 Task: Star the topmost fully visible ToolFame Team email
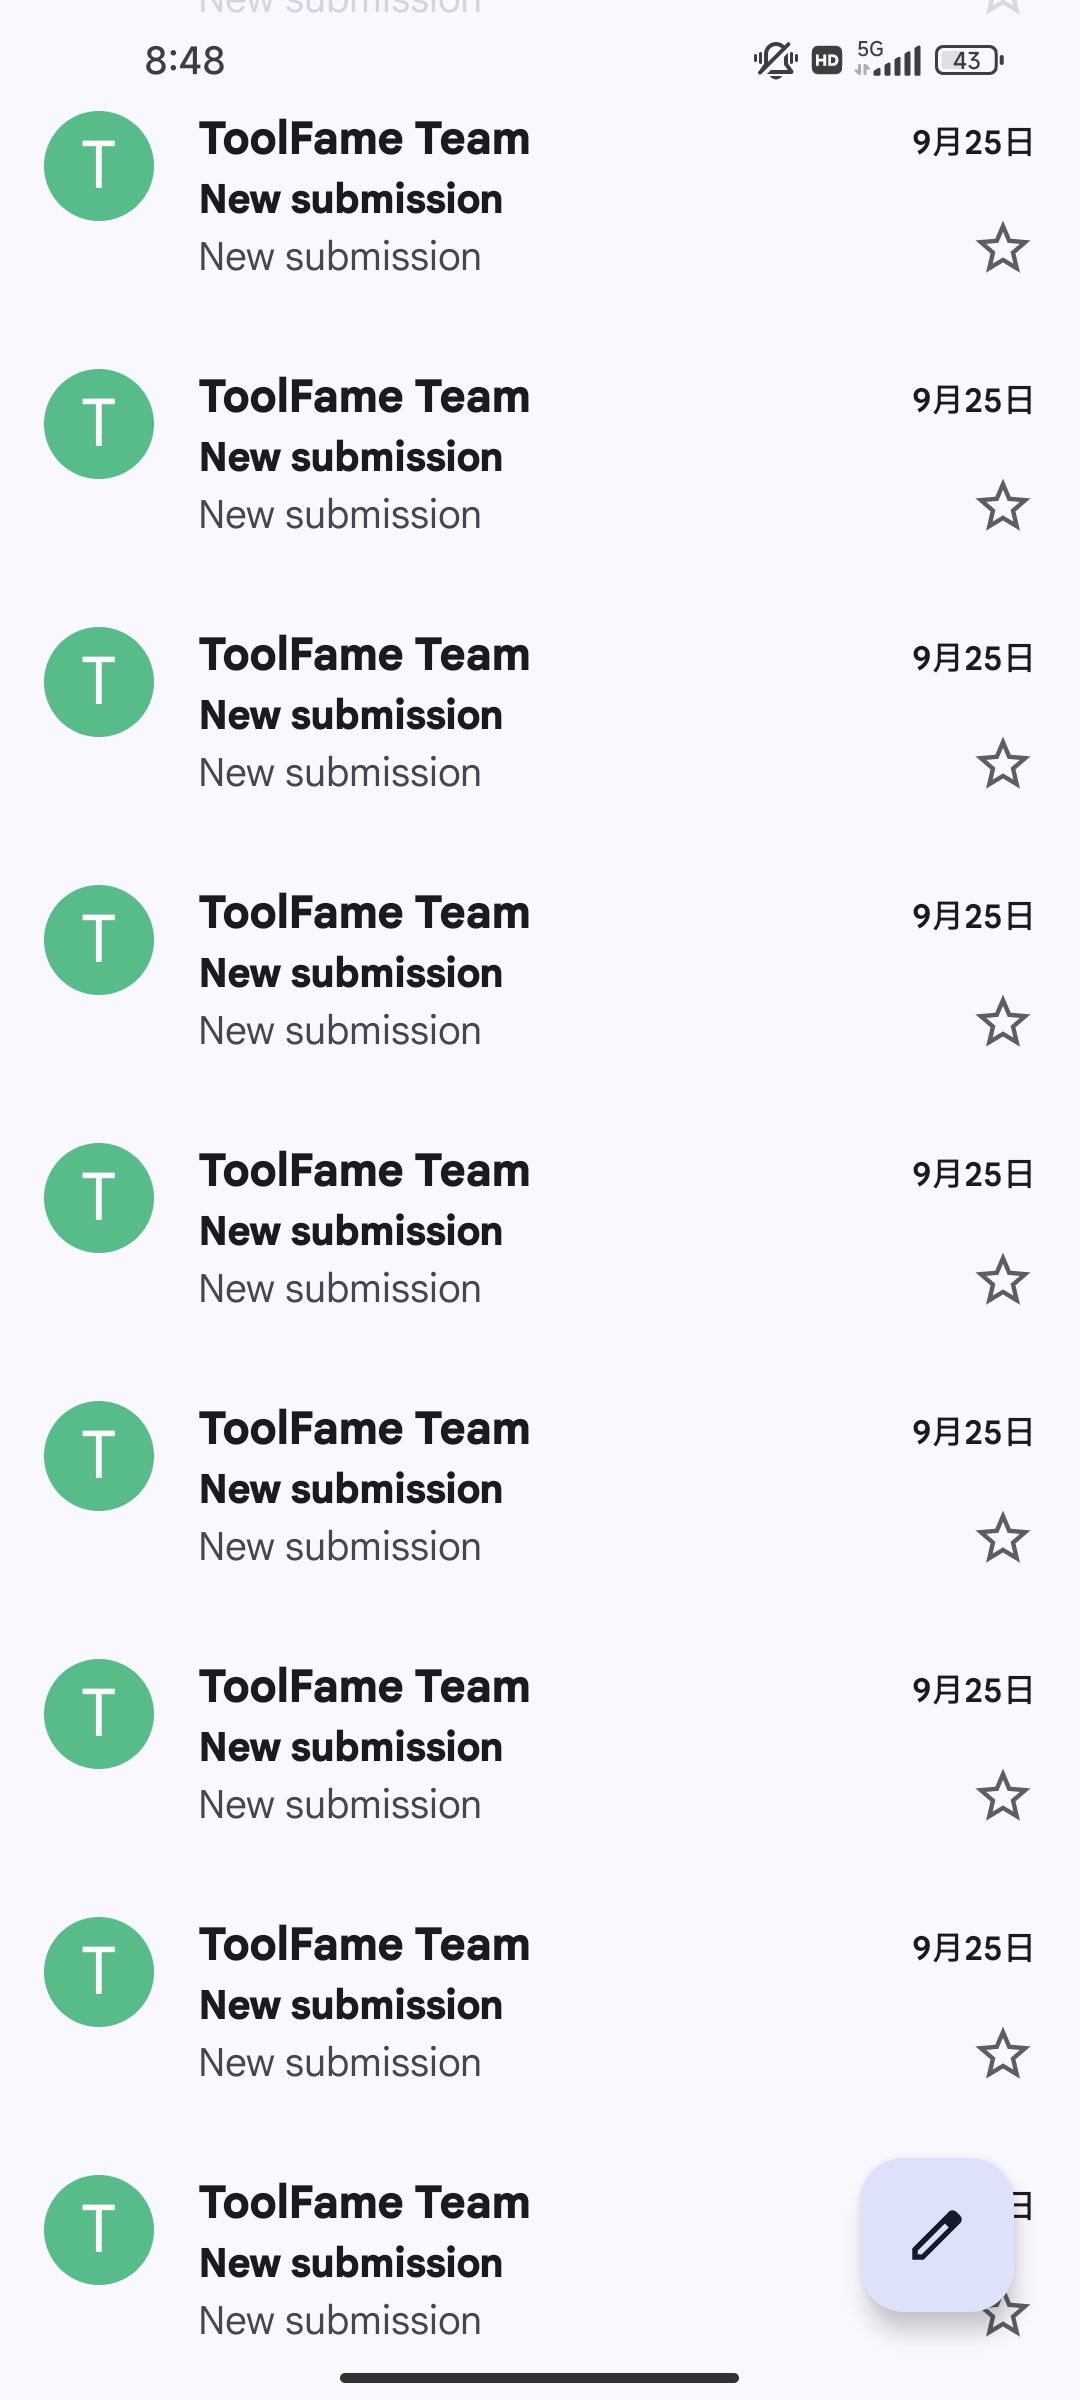pos(1002,249)
